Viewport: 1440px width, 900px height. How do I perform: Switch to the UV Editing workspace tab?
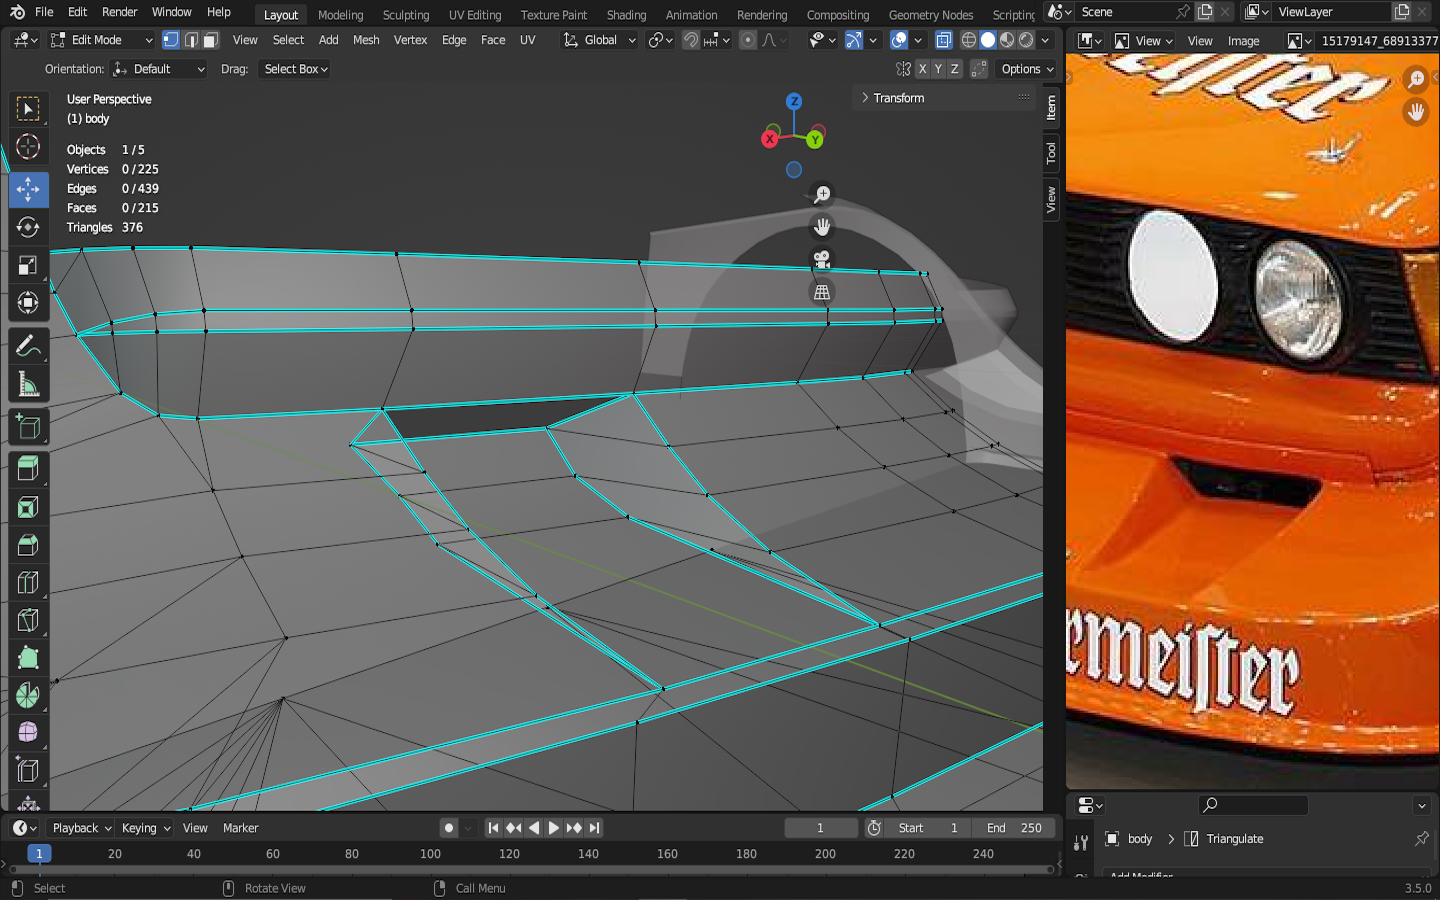pyautogui.click(x=474, y=15)
